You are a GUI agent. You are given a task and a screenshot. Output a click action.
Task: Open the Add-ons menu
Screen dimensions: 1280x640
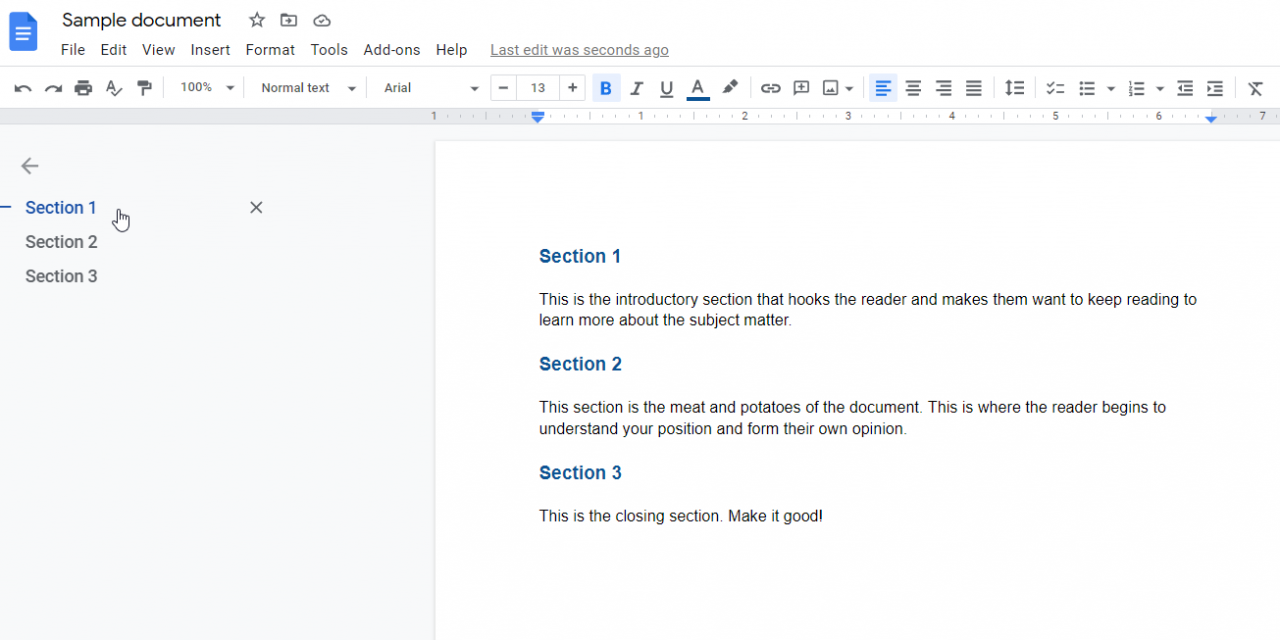391,49
